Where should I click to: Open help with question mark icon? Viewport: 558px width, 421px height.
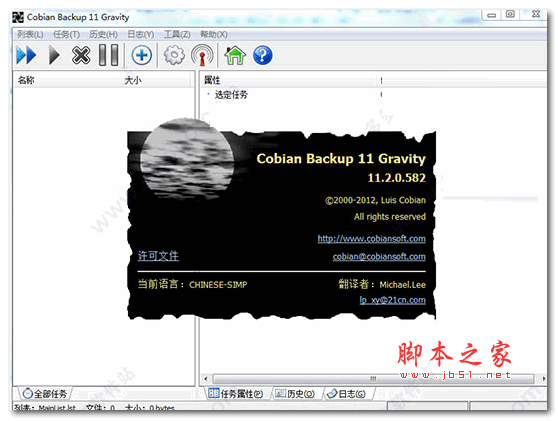click(263, 55)
